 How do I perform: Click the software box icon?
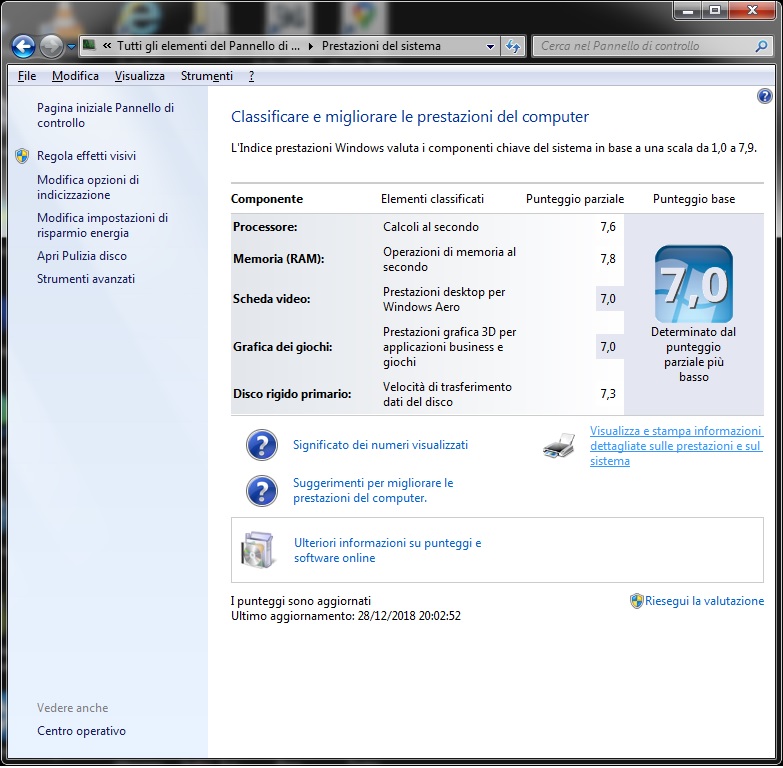pos(258,550)
